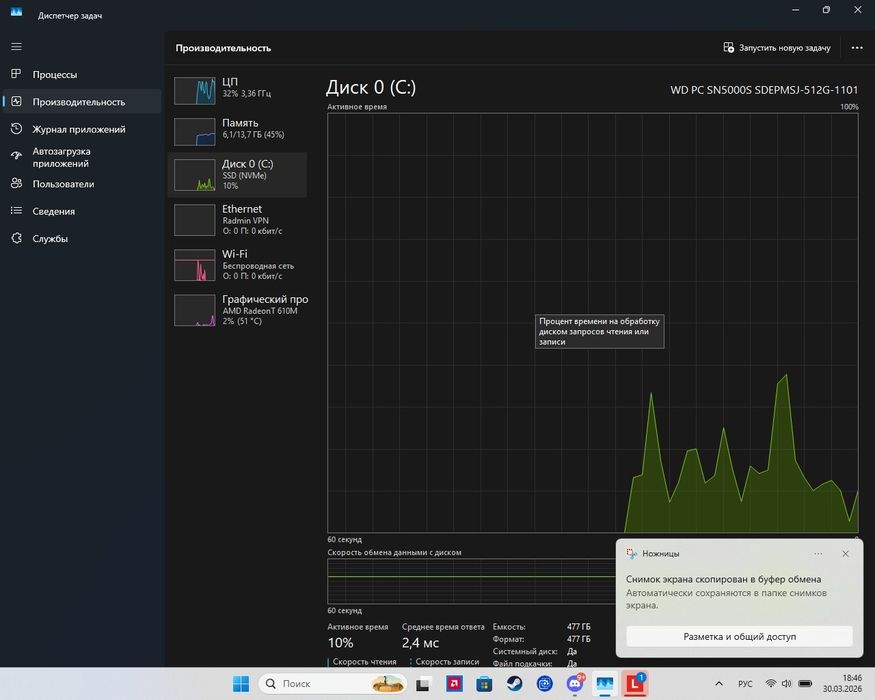Expand hidden system tray icons chevron

click(x=719, y=683)
